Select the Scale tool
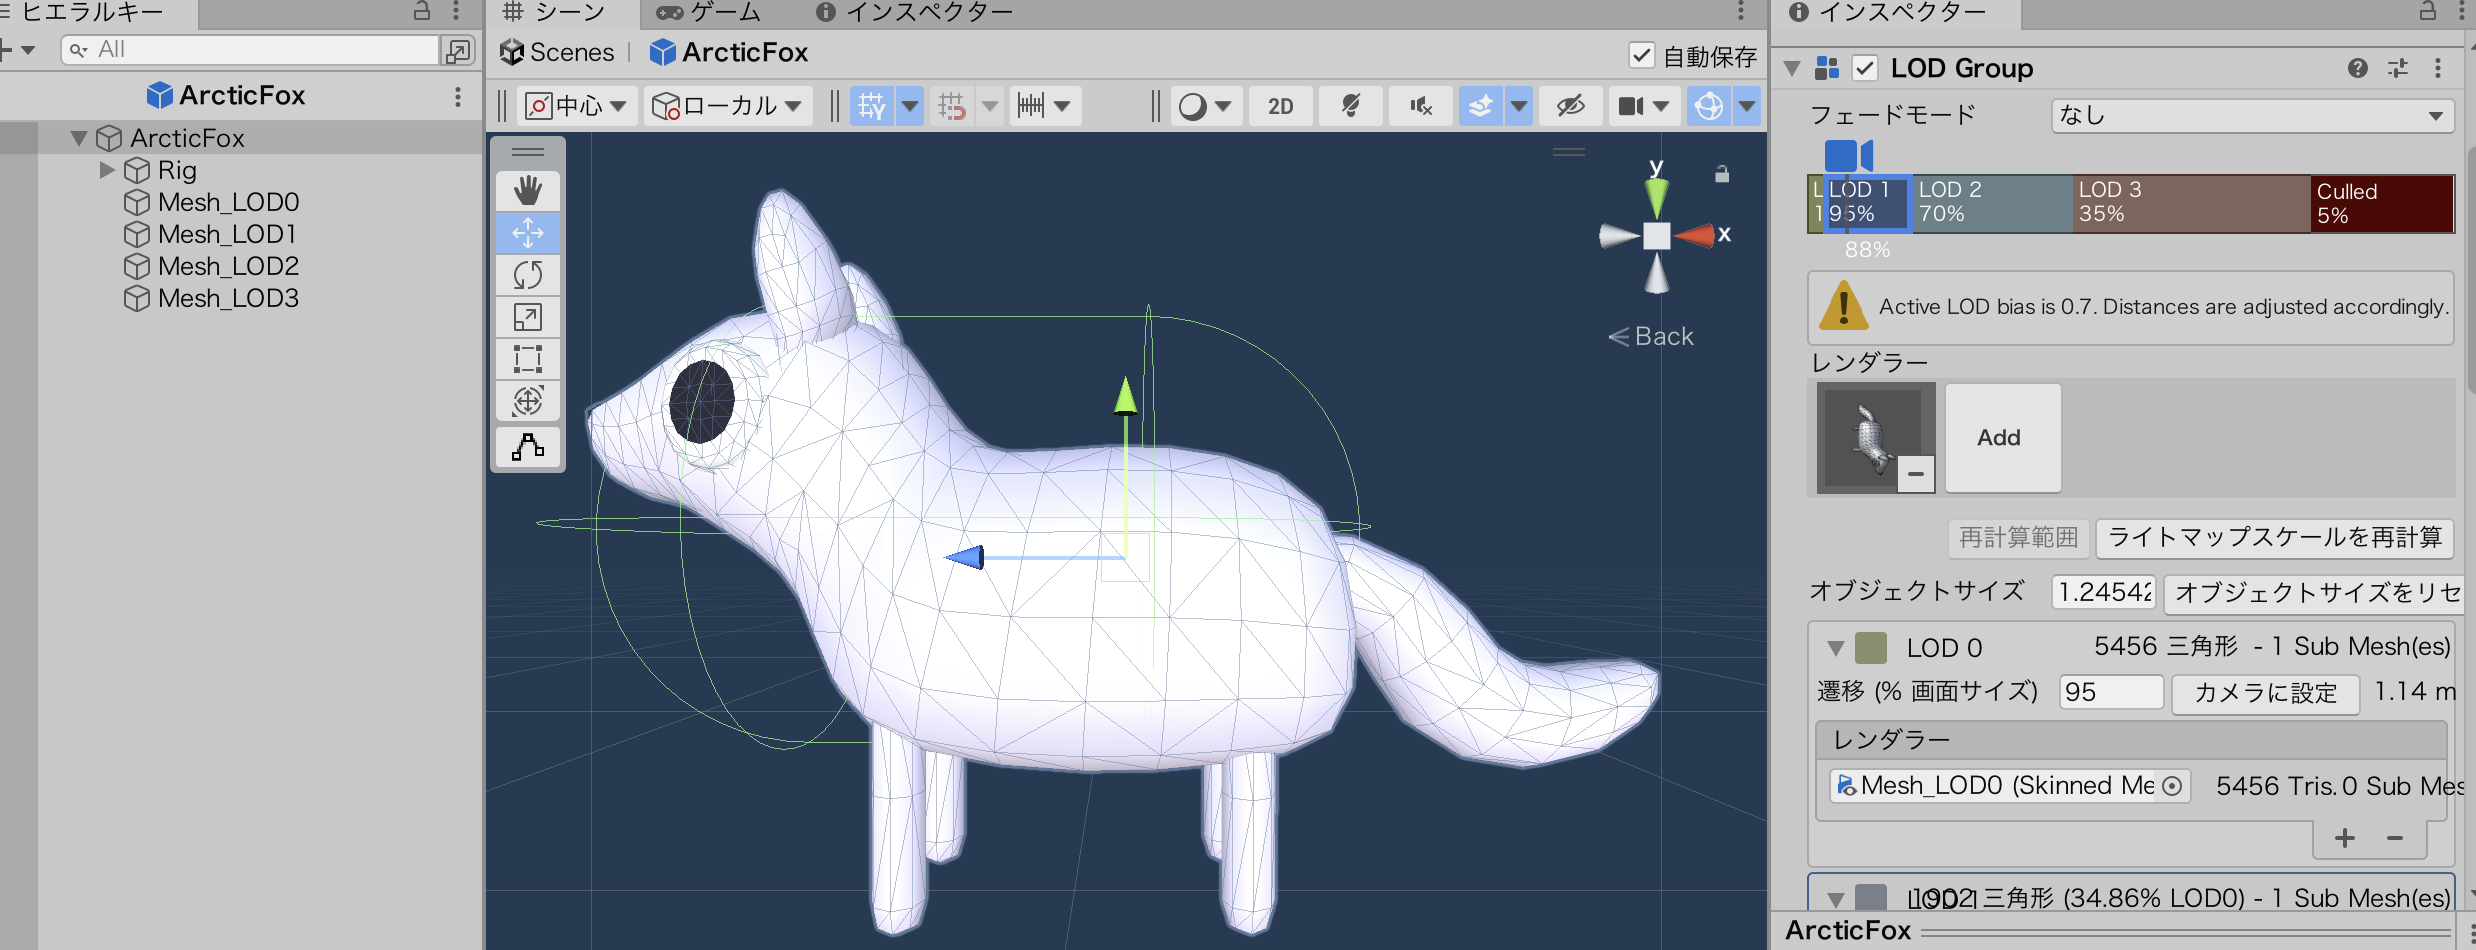This screenshot has width=2476, height=950. click(528, 317)
